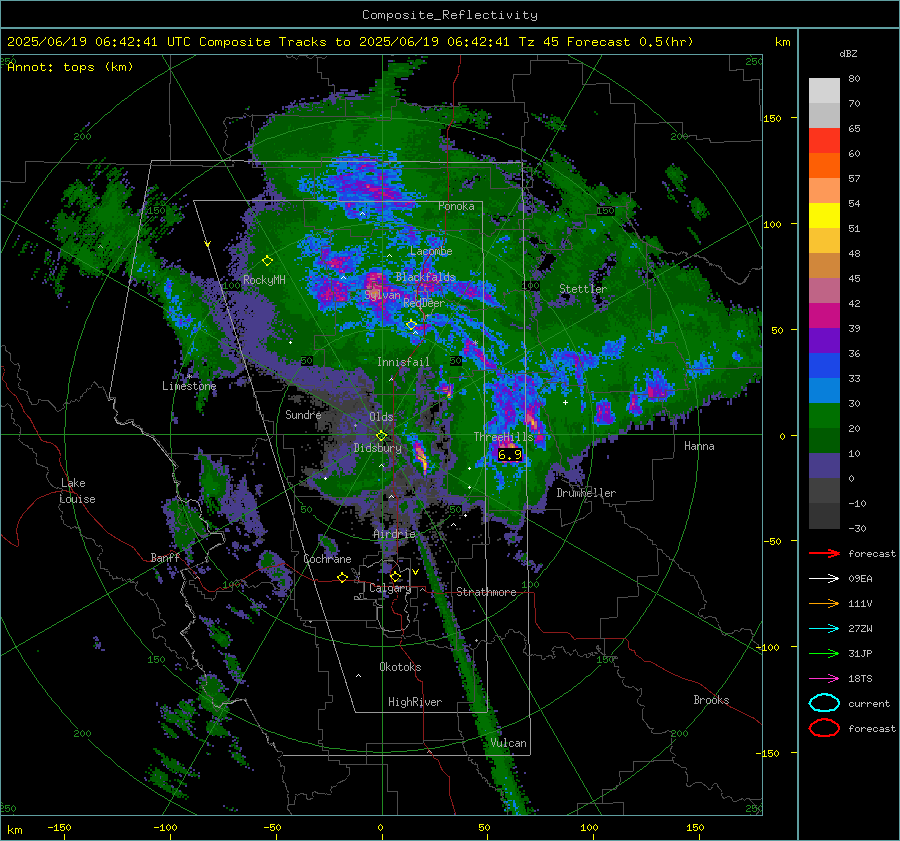Click the magenta 42 dBZ color swatch
Screen dimensions: 900x841
824,315
